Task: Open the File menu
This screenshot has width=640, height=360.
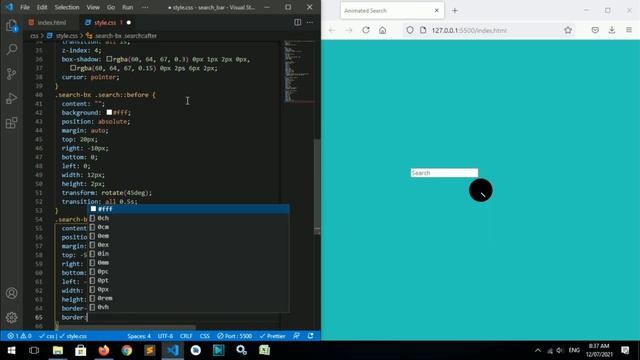Action: pyautogui.click(x=25, y=7)
